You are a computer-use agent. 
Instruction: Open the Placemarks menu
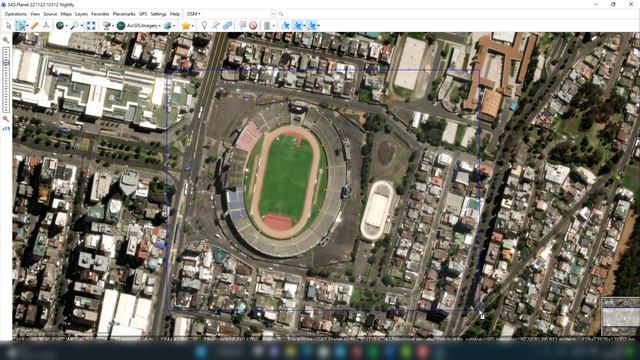click(x=124, y=14)
